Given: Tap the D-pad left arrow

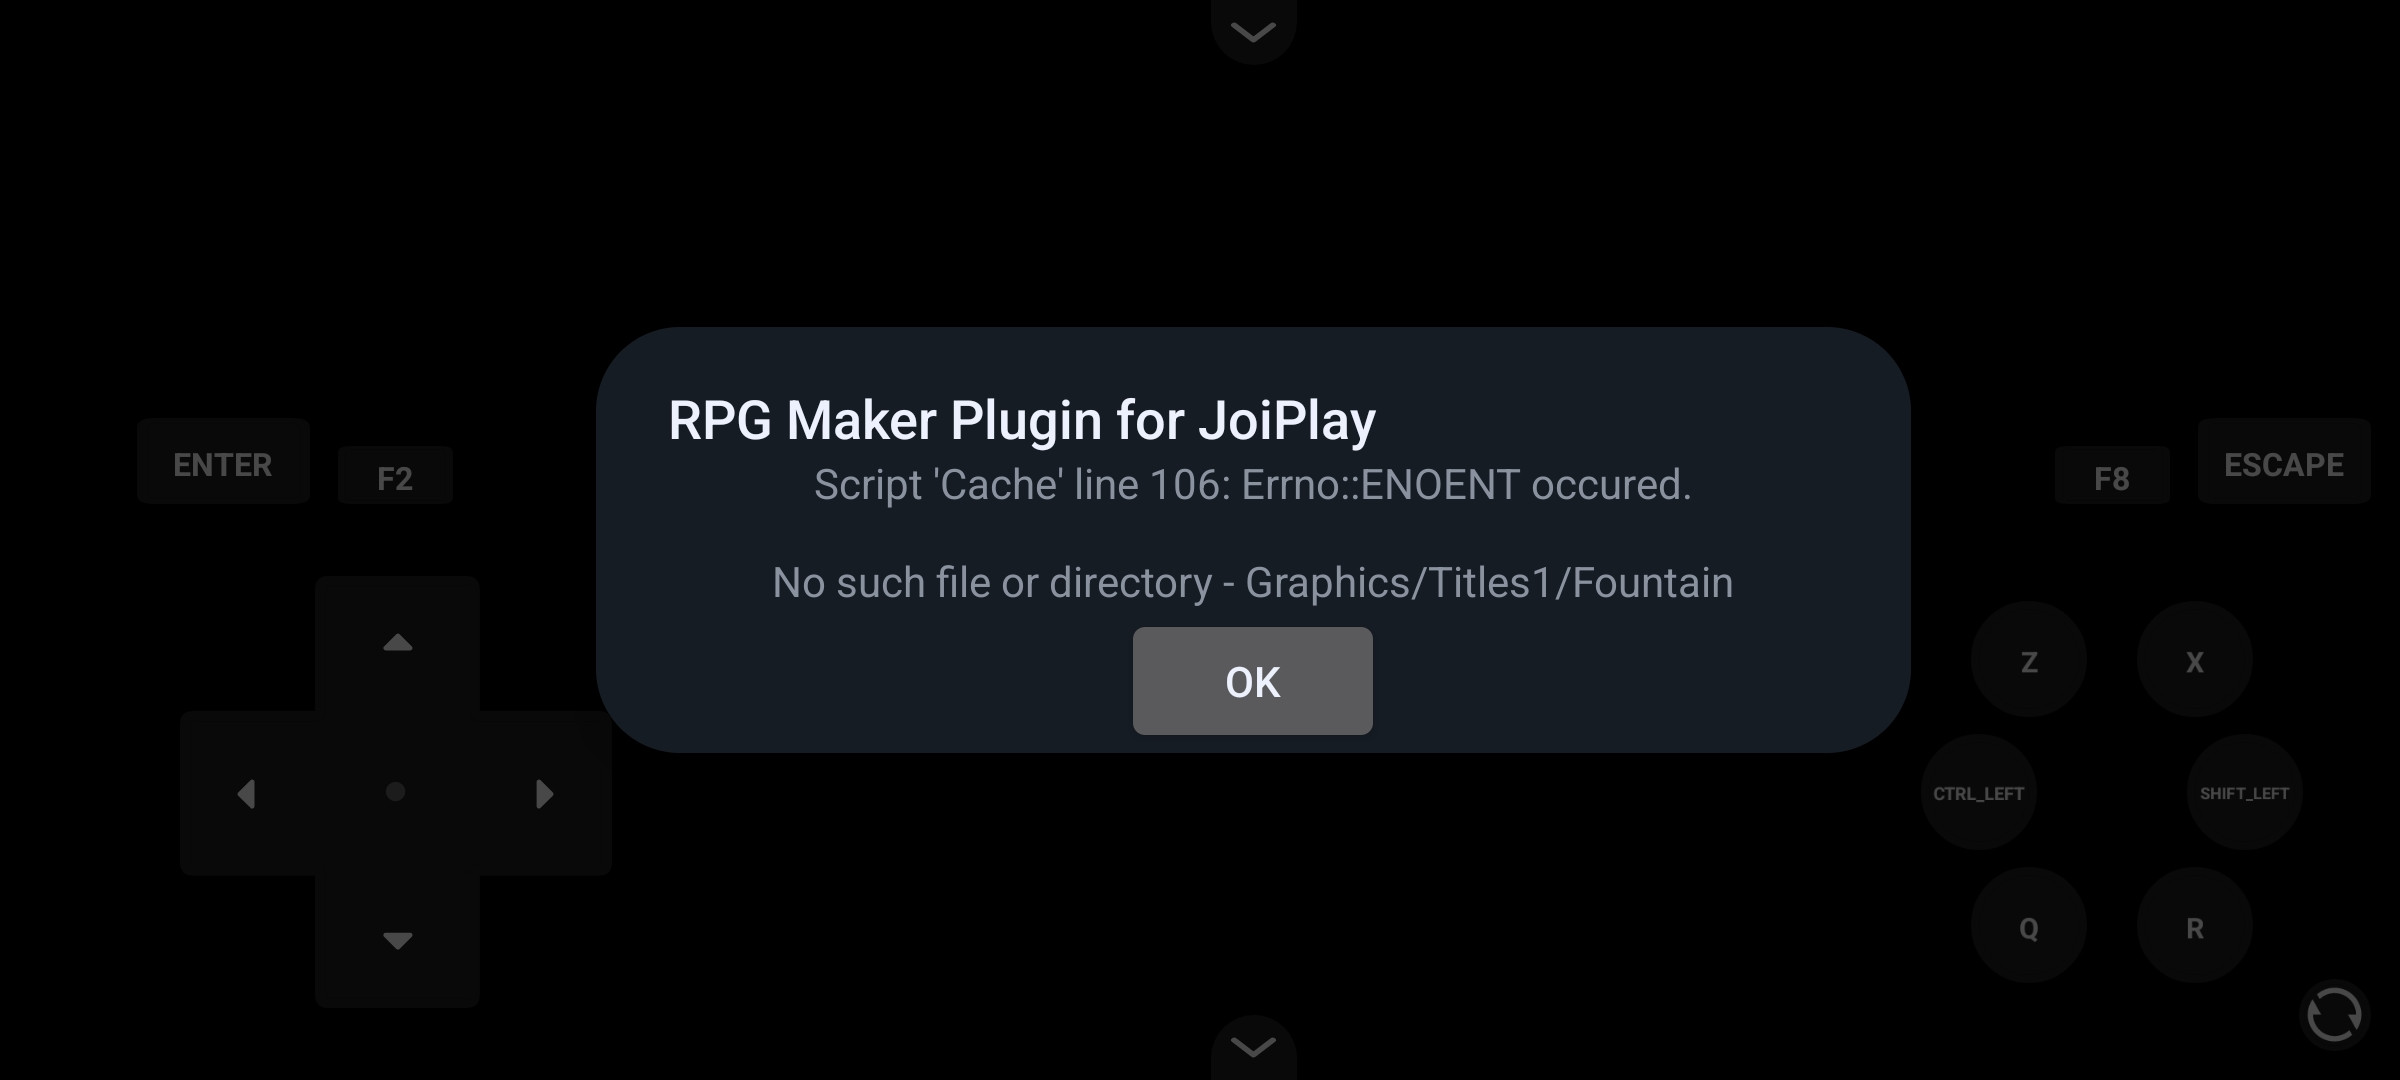Looking at the screenshot, I should click(247, 794).
